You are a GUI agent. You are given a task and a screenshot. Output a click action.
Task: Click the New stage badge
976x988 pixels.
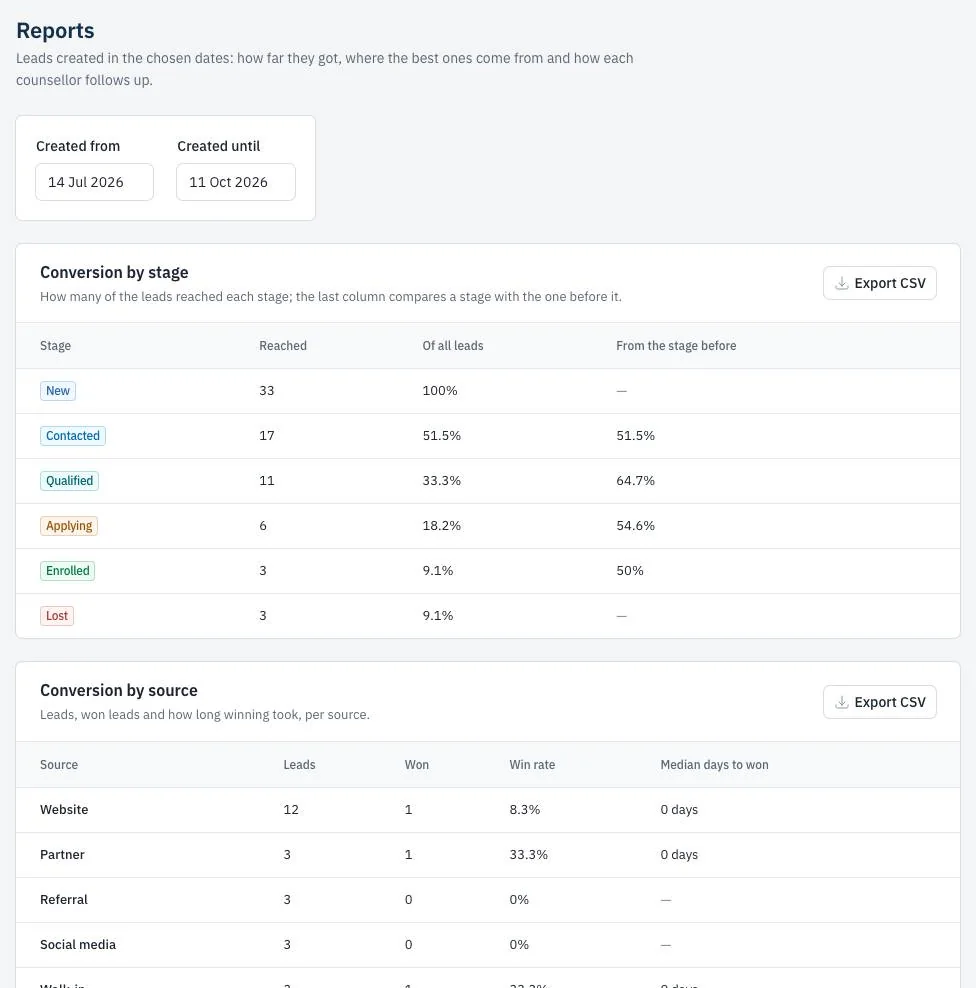58,391
